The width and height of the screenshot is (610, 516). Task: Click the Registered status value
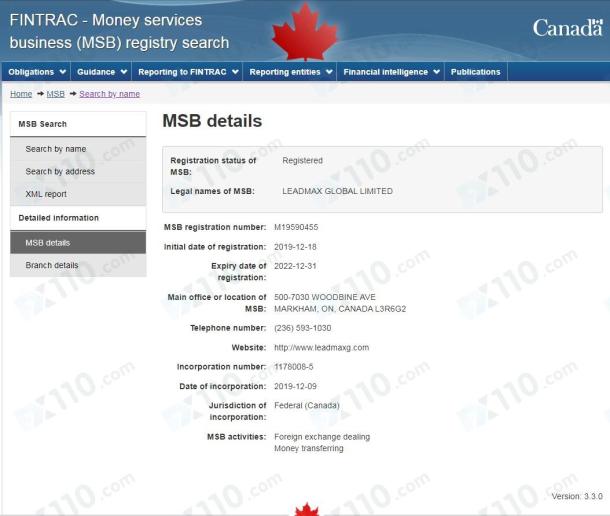pos(302,160)
